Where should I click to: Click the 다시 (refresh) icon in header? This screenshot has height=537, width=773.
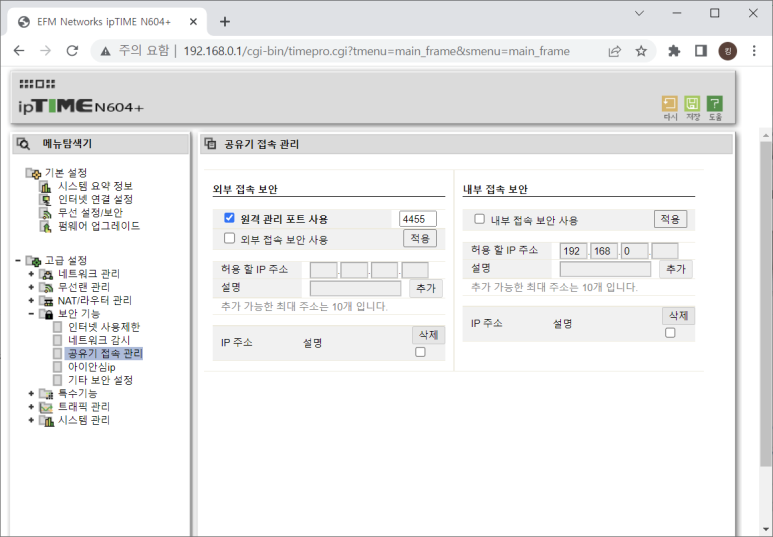coord(670,104)
